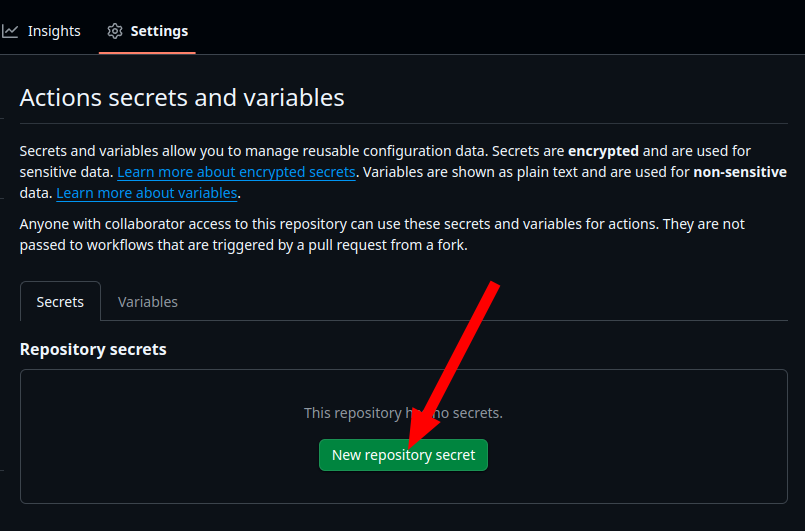
Task: Switch to the Variables tab
Action: [x=148, y=301]
